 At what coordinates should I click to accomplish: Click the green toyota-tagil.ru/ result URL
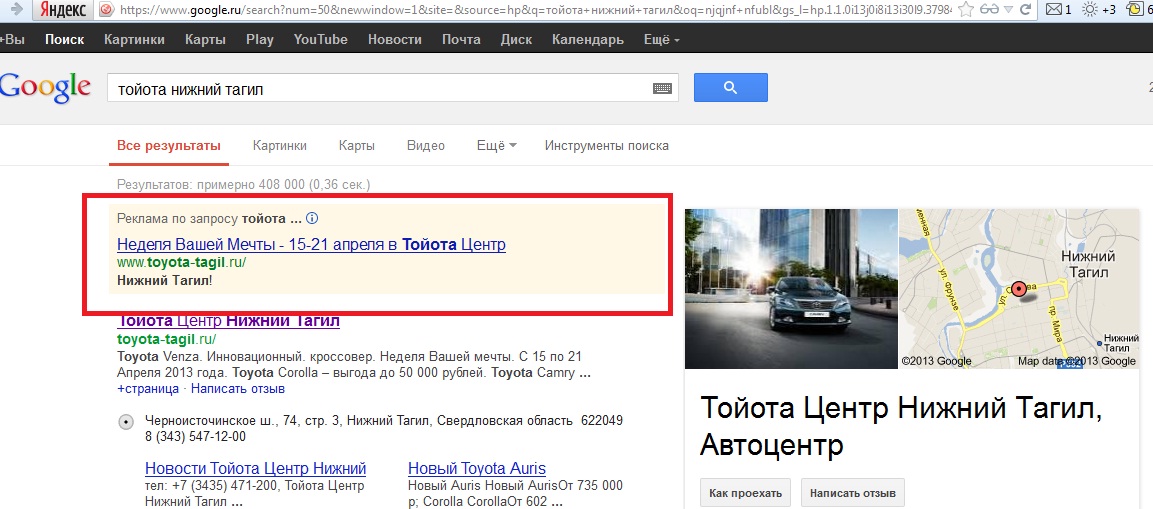click(x=167, y=339)
